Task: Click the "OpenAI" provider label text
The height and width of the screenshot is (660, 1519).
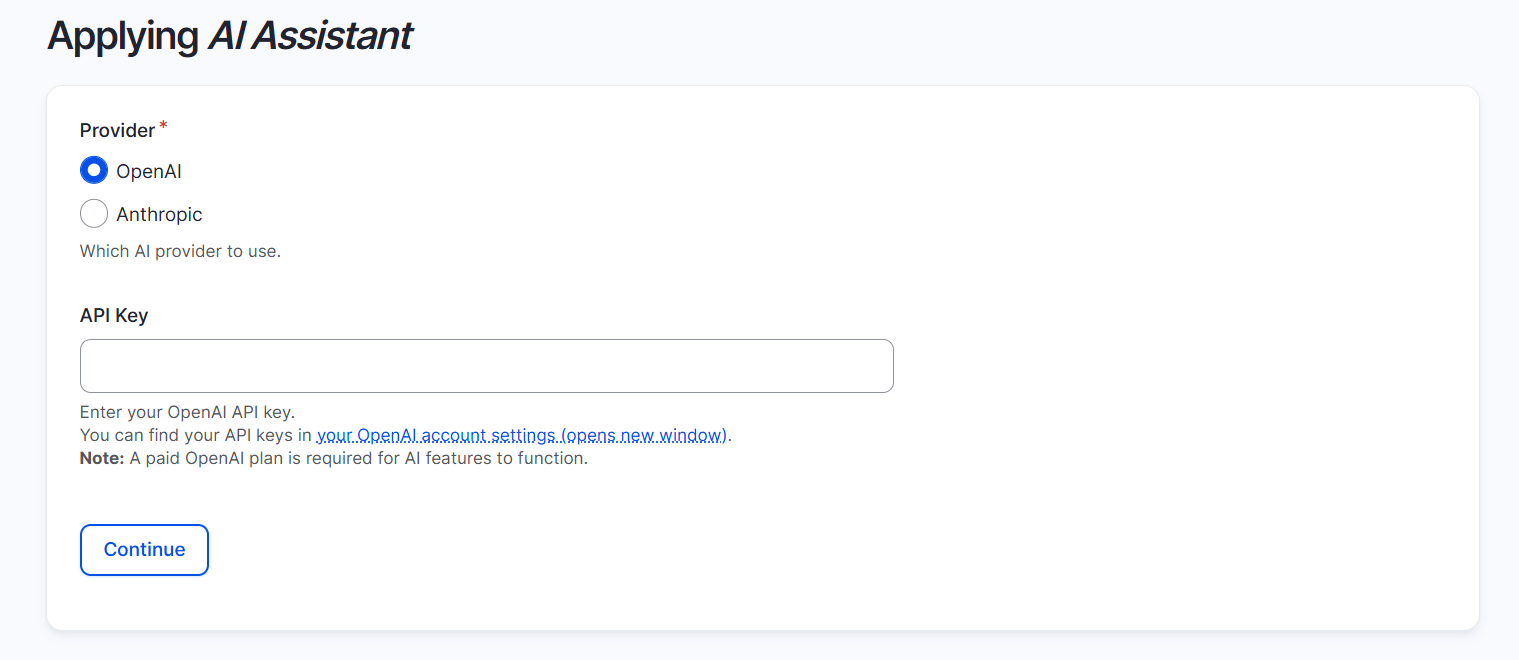Action: [149, 171]
